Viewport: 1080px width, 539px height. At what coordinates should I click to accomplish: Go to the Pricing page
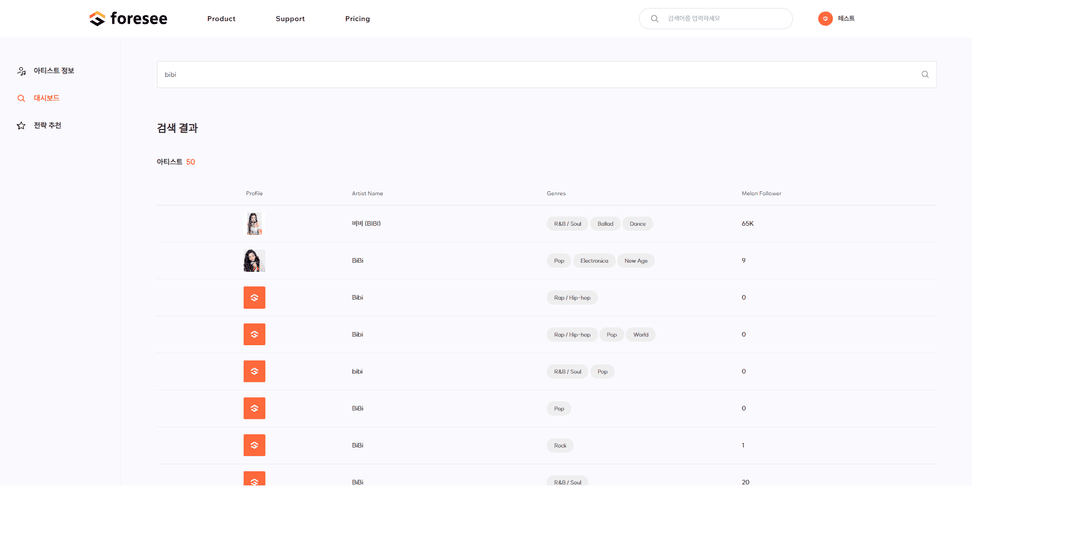point(357,19)
